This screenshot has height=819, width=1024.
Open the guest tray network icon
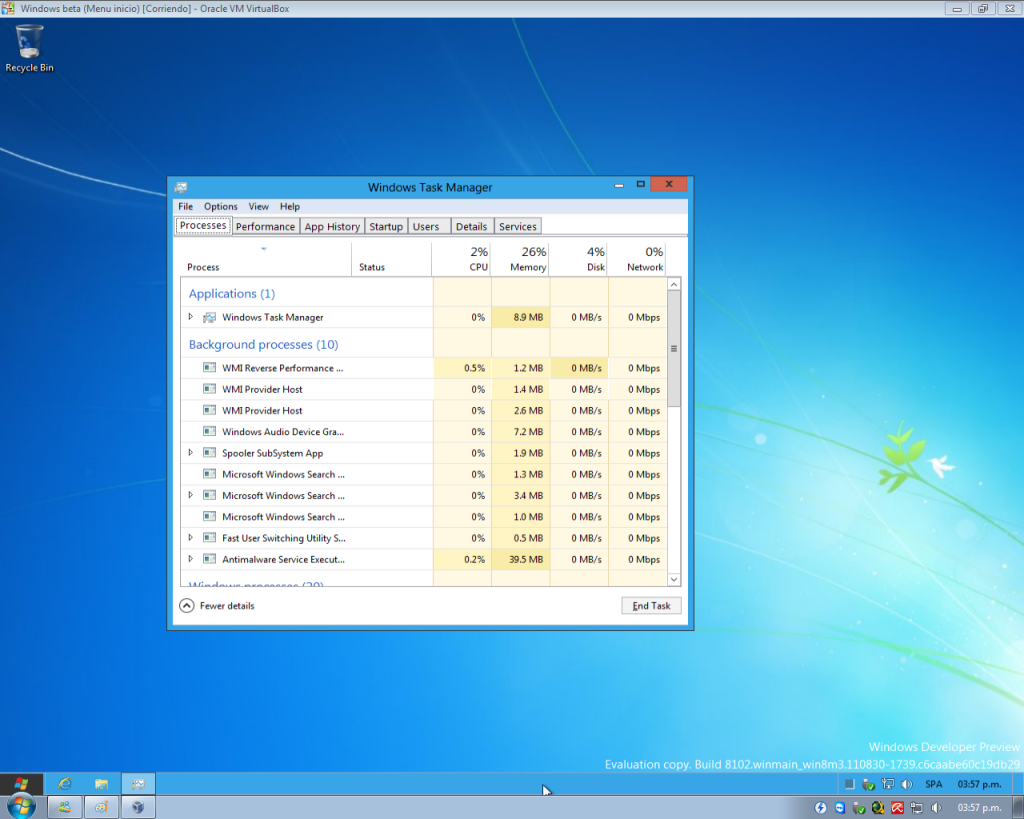point(888,784)
